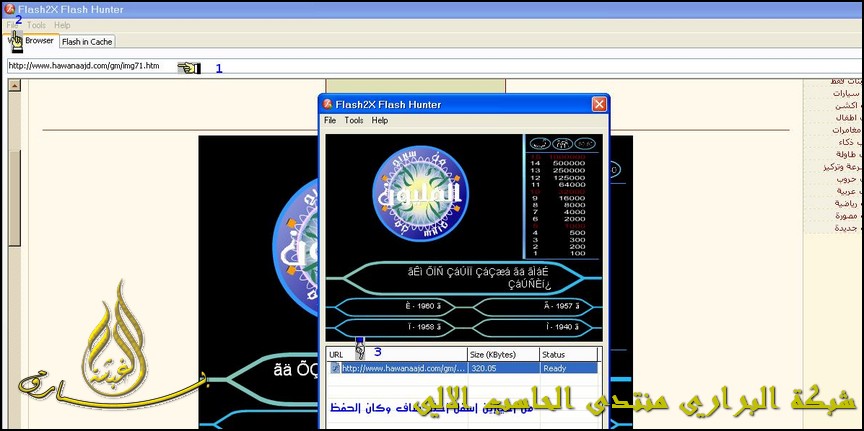The height and width of the screenshot is (431, 864).
Task: Click the 125000 prize row
Action: [x=557, y=177]
